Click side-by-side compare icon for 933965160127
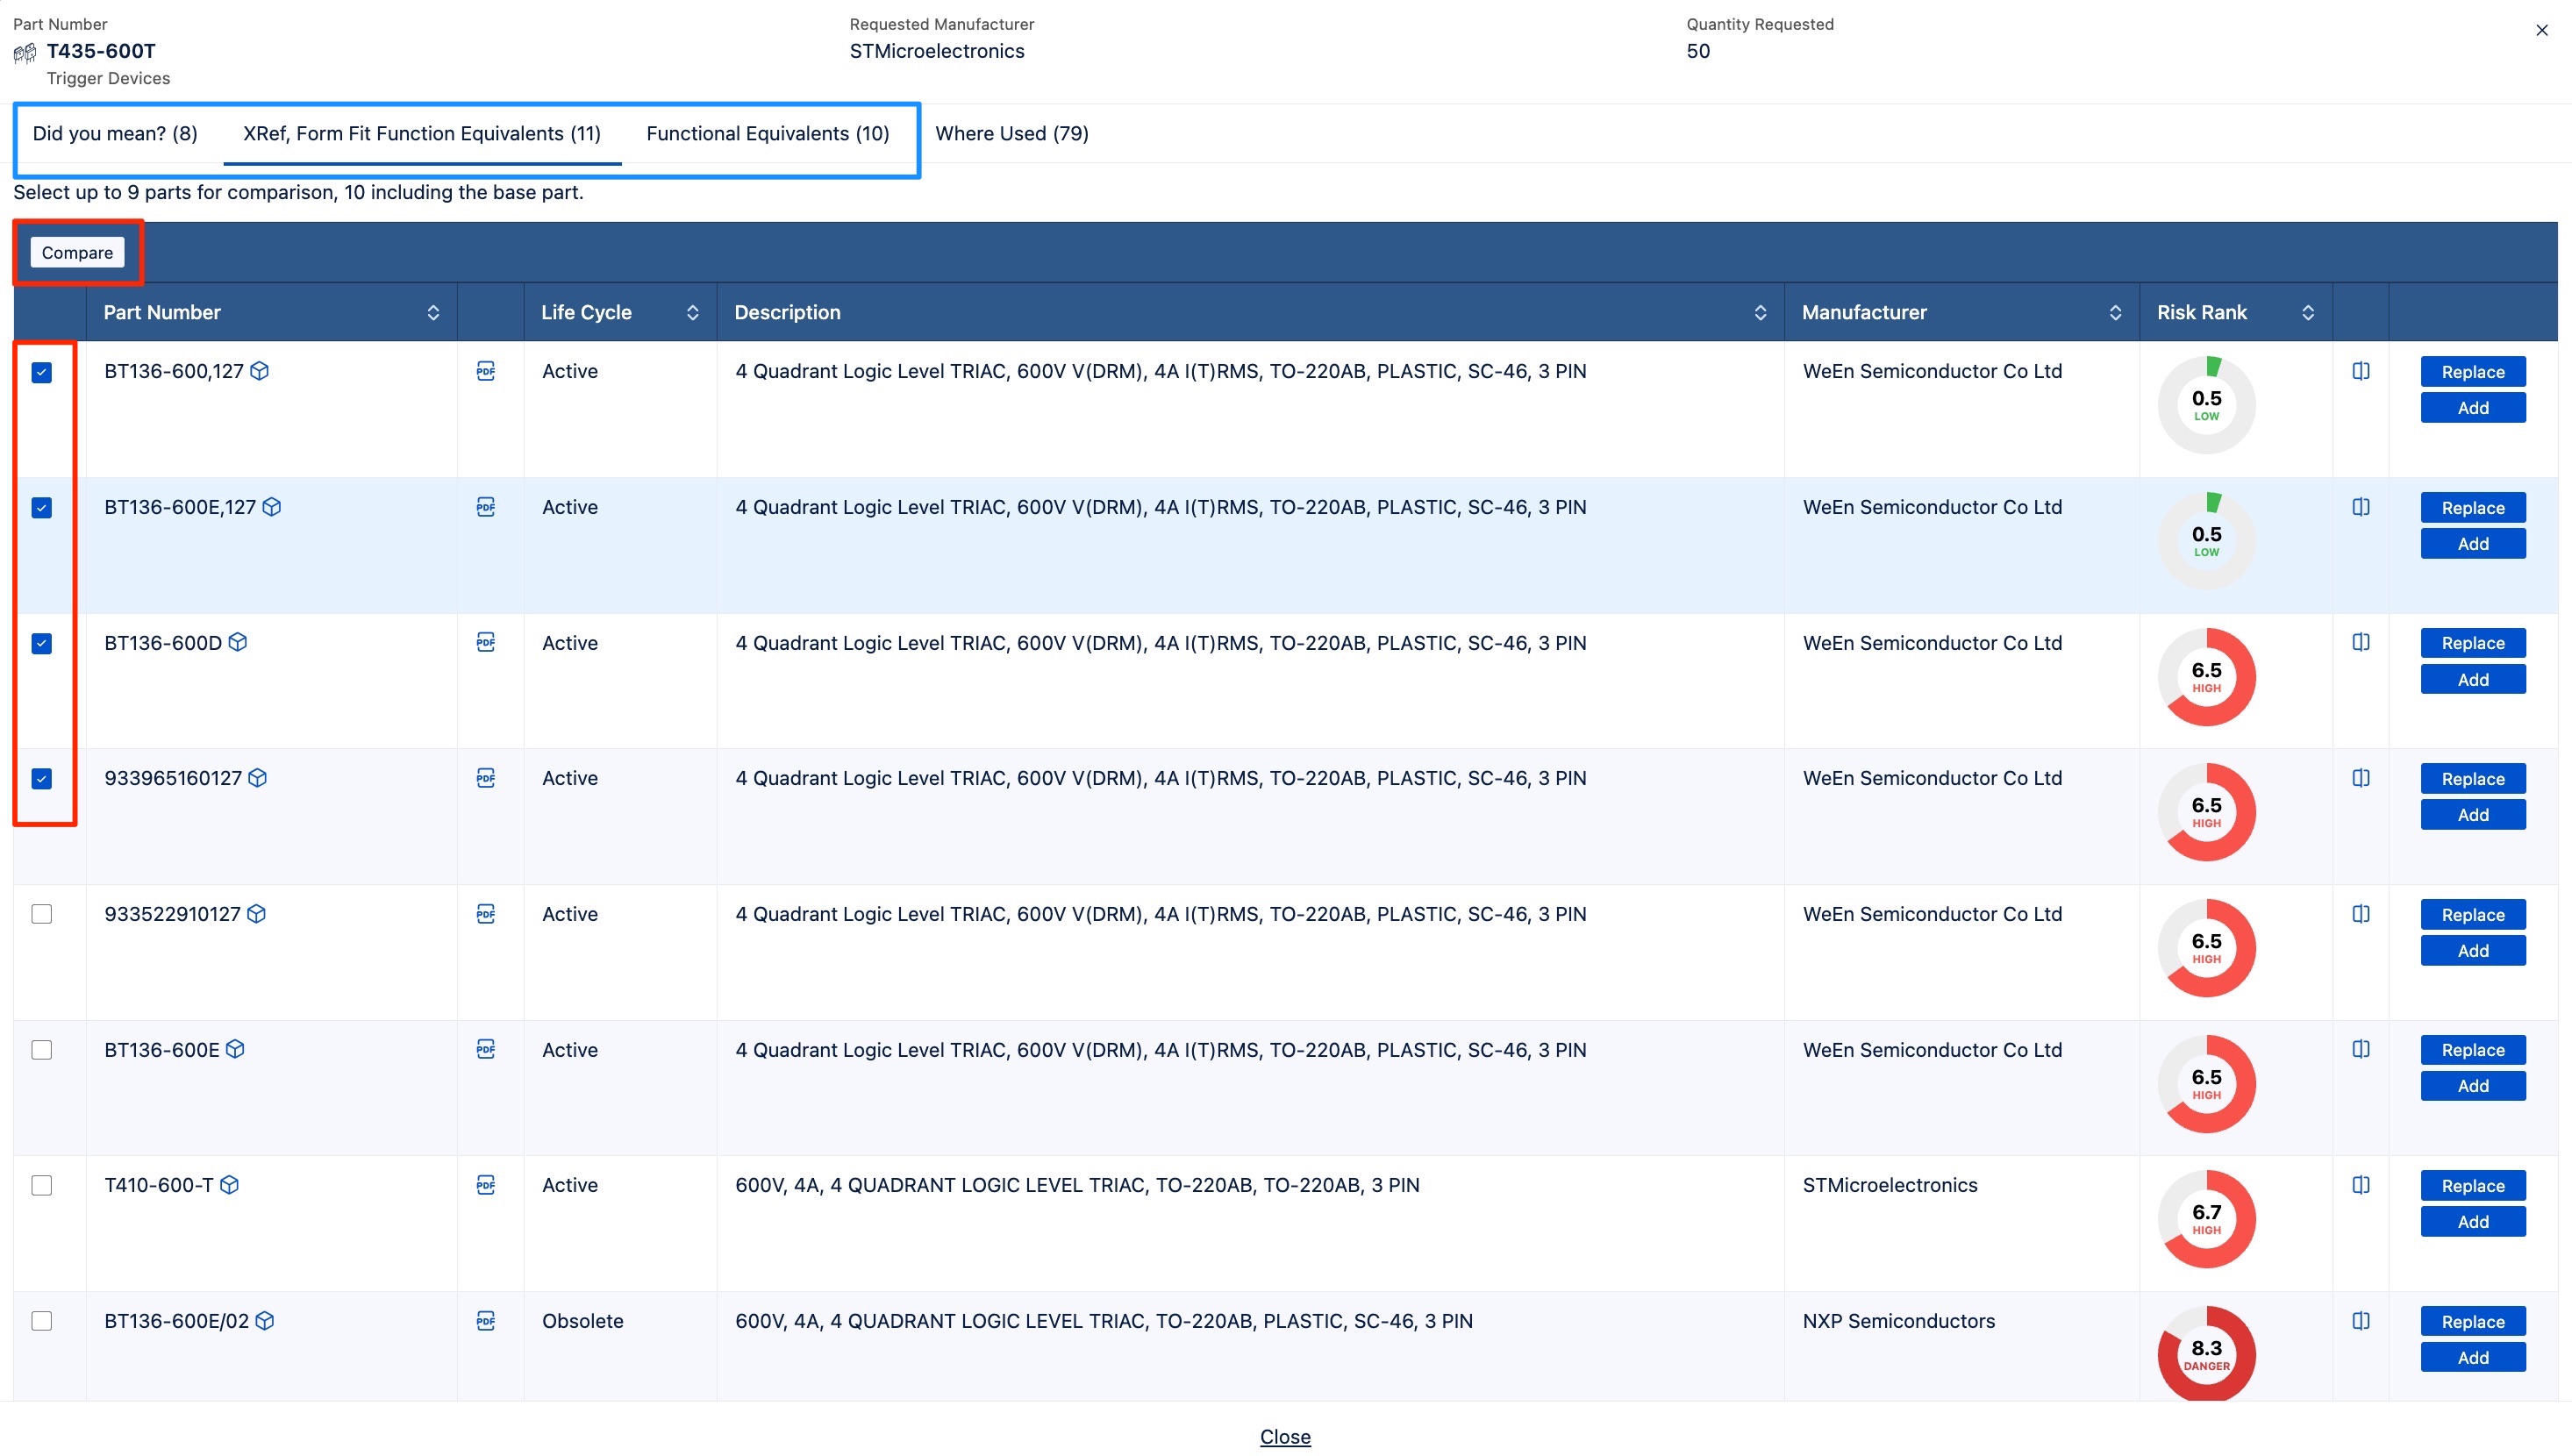Screen dimensions: 2572x1456 coord(2361,778)
